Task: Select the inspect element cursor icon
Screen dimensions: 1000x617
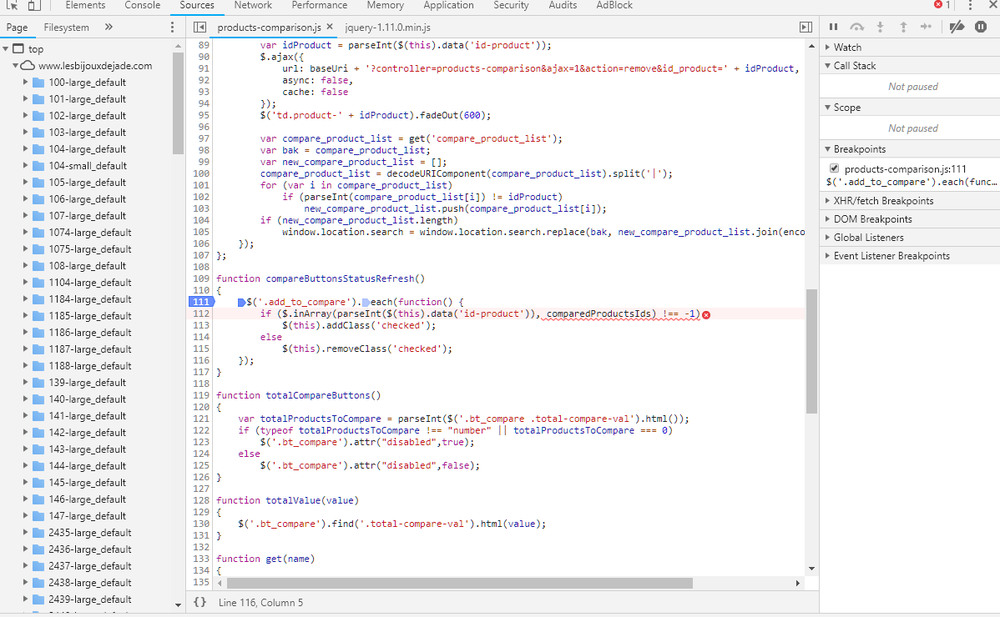Action: click(x=10, y=7)
